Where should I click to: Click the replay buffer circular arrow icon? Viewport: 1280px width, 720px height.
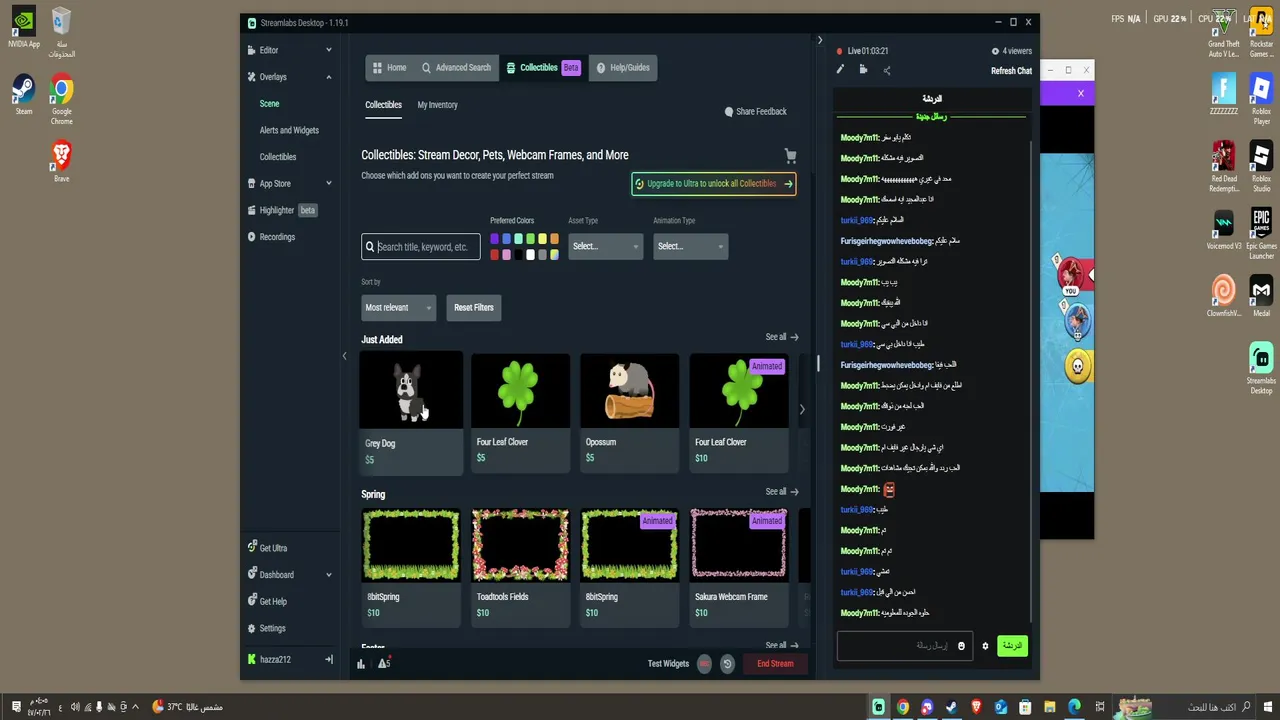coord(727,663)
